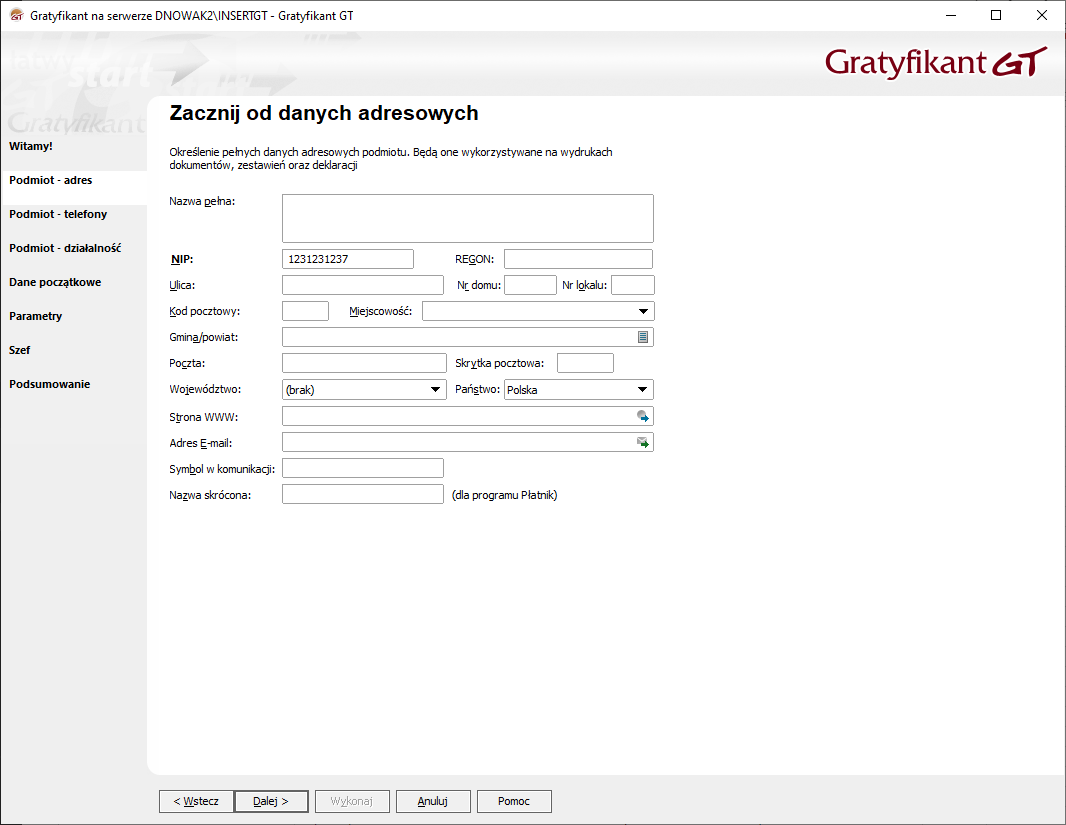The width and height of the screenshot is (1066, 825).
Task: Click the Ulica input field
Action: pos(362,285)
